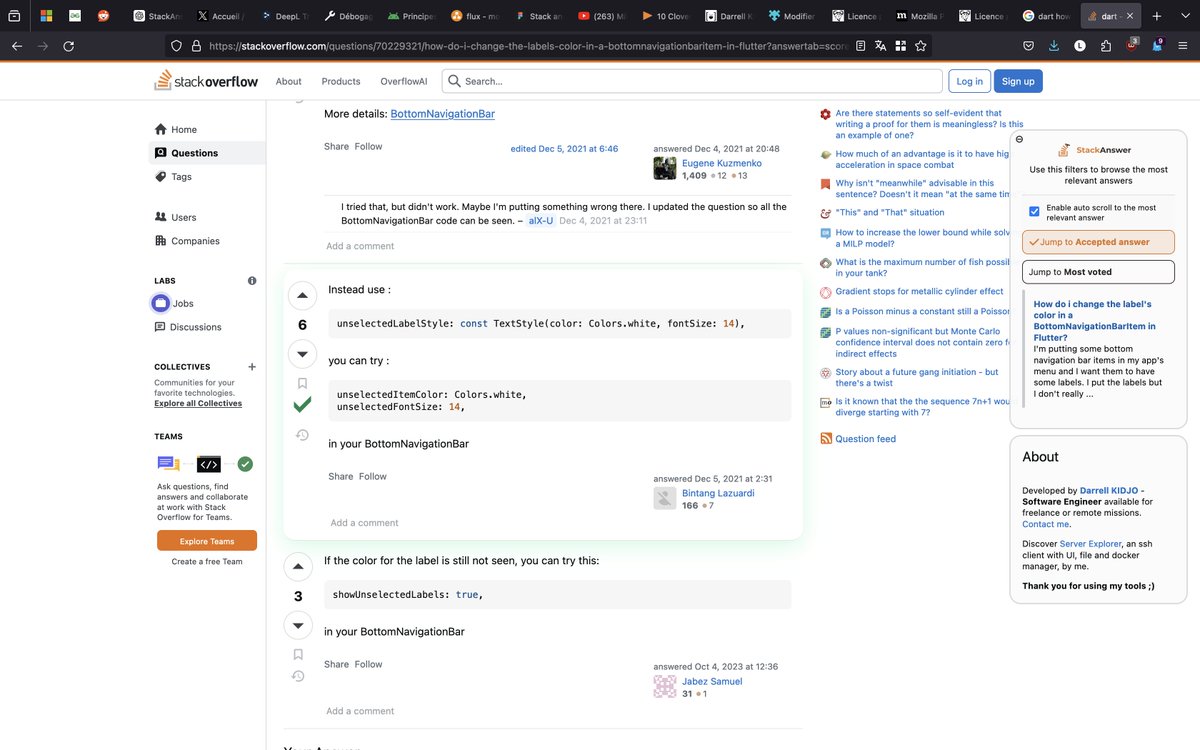Open the BottomNavigationBar documentation link

coord(442,114)
